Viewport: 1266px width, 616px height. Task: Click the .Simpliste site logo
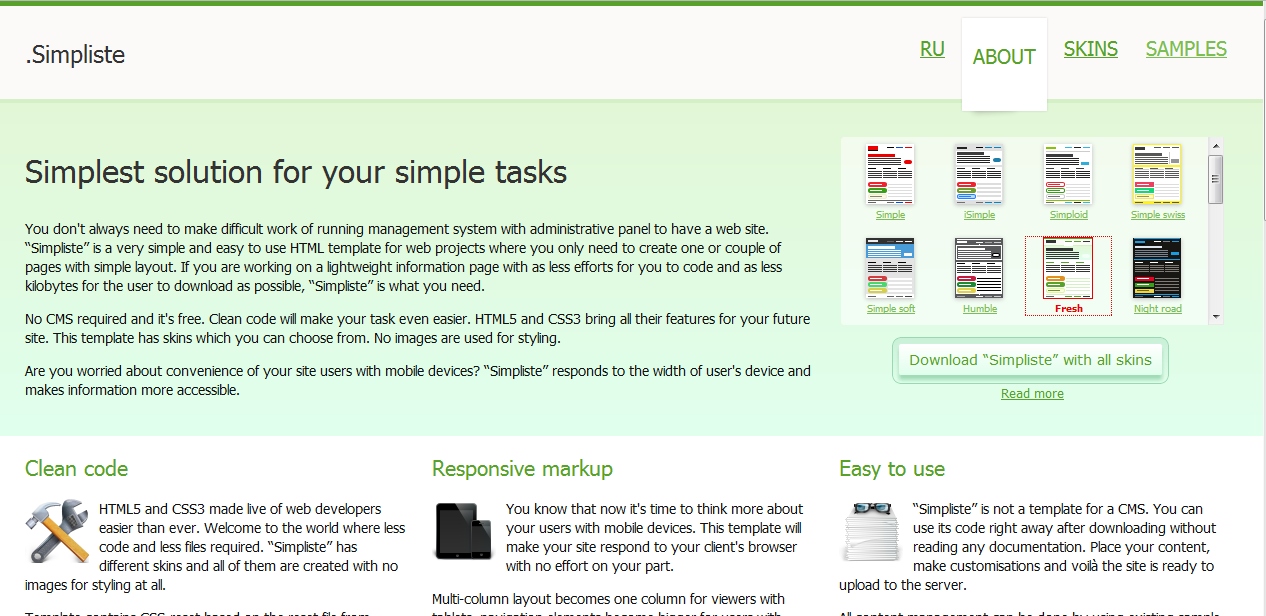point(75,55)
